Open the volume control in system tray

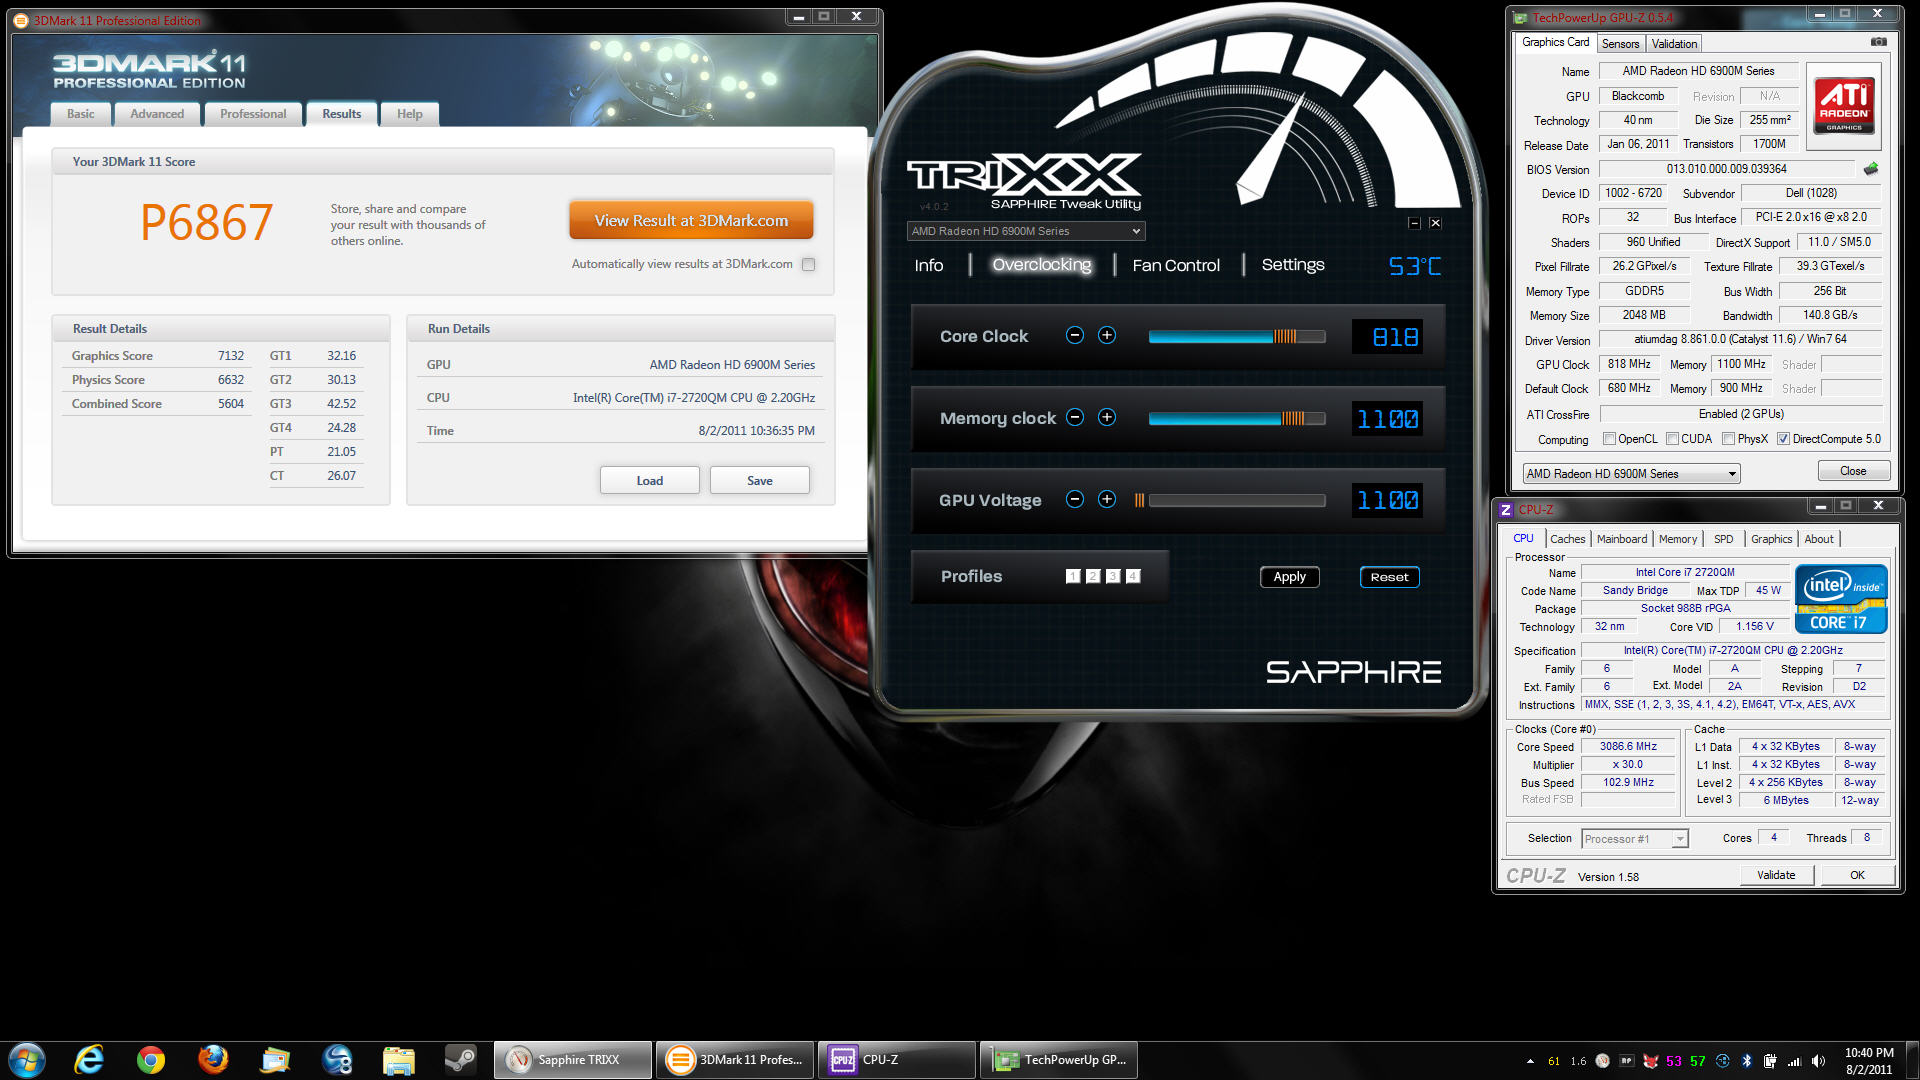tap(1818, 1061)
